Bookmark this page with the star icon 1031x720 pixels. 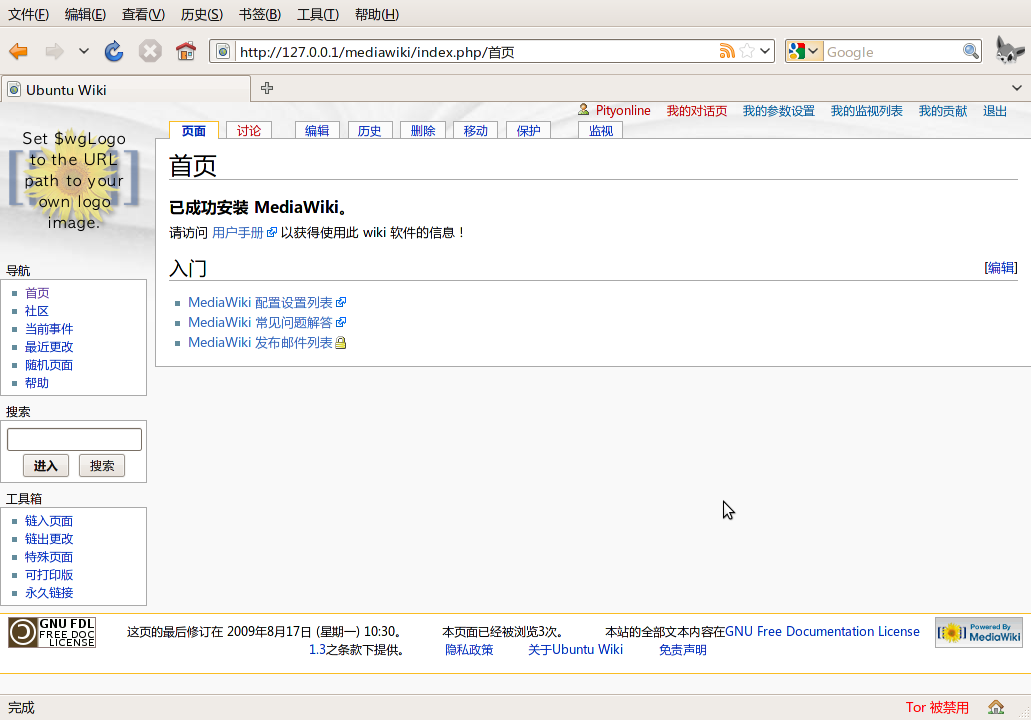point(746,51)
